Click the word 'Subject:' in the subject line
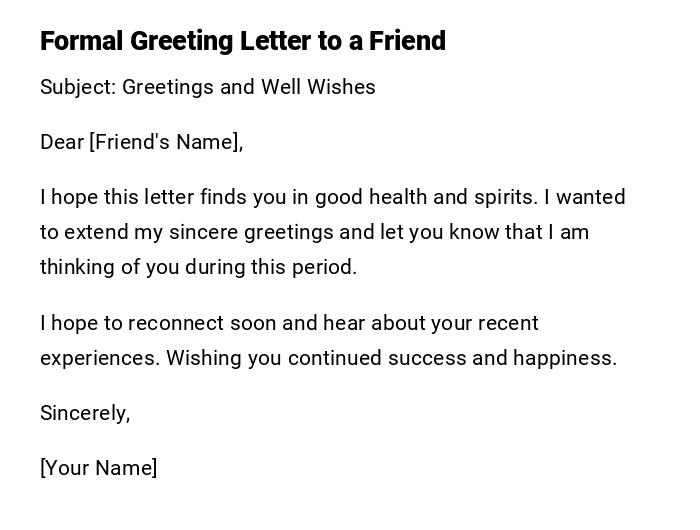Screen dimensions: 700x530 click(78, 87)
